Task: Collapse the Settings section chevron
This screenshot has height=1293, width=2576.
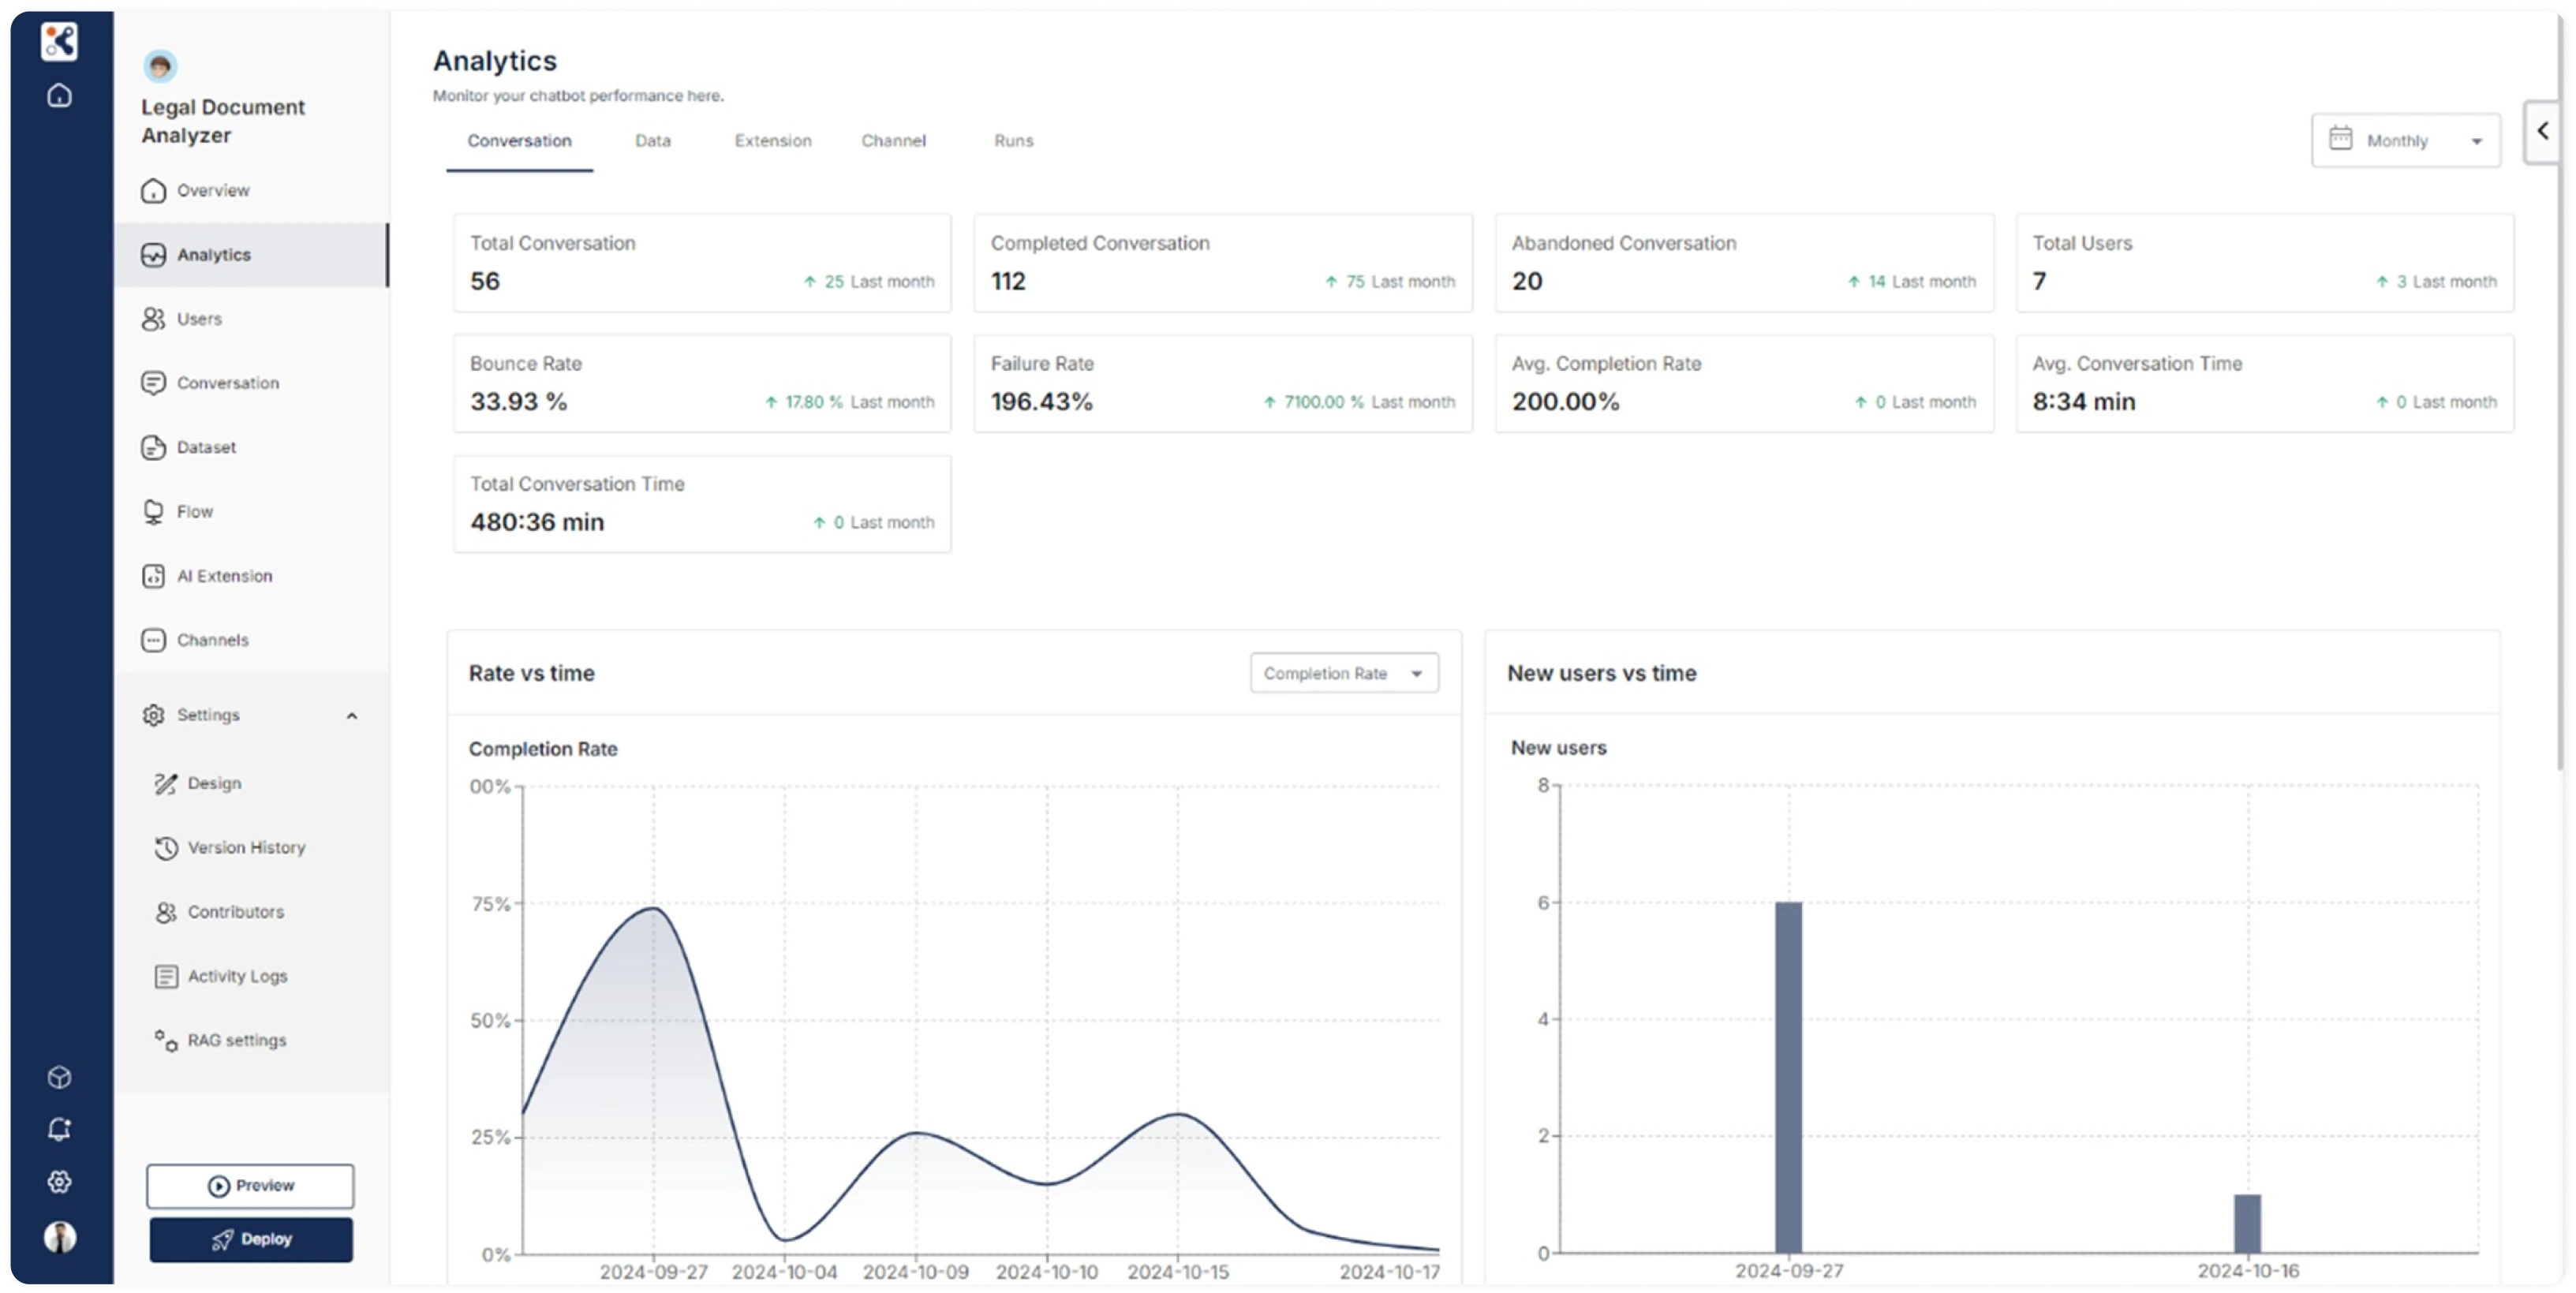Action: click(352, 716)
